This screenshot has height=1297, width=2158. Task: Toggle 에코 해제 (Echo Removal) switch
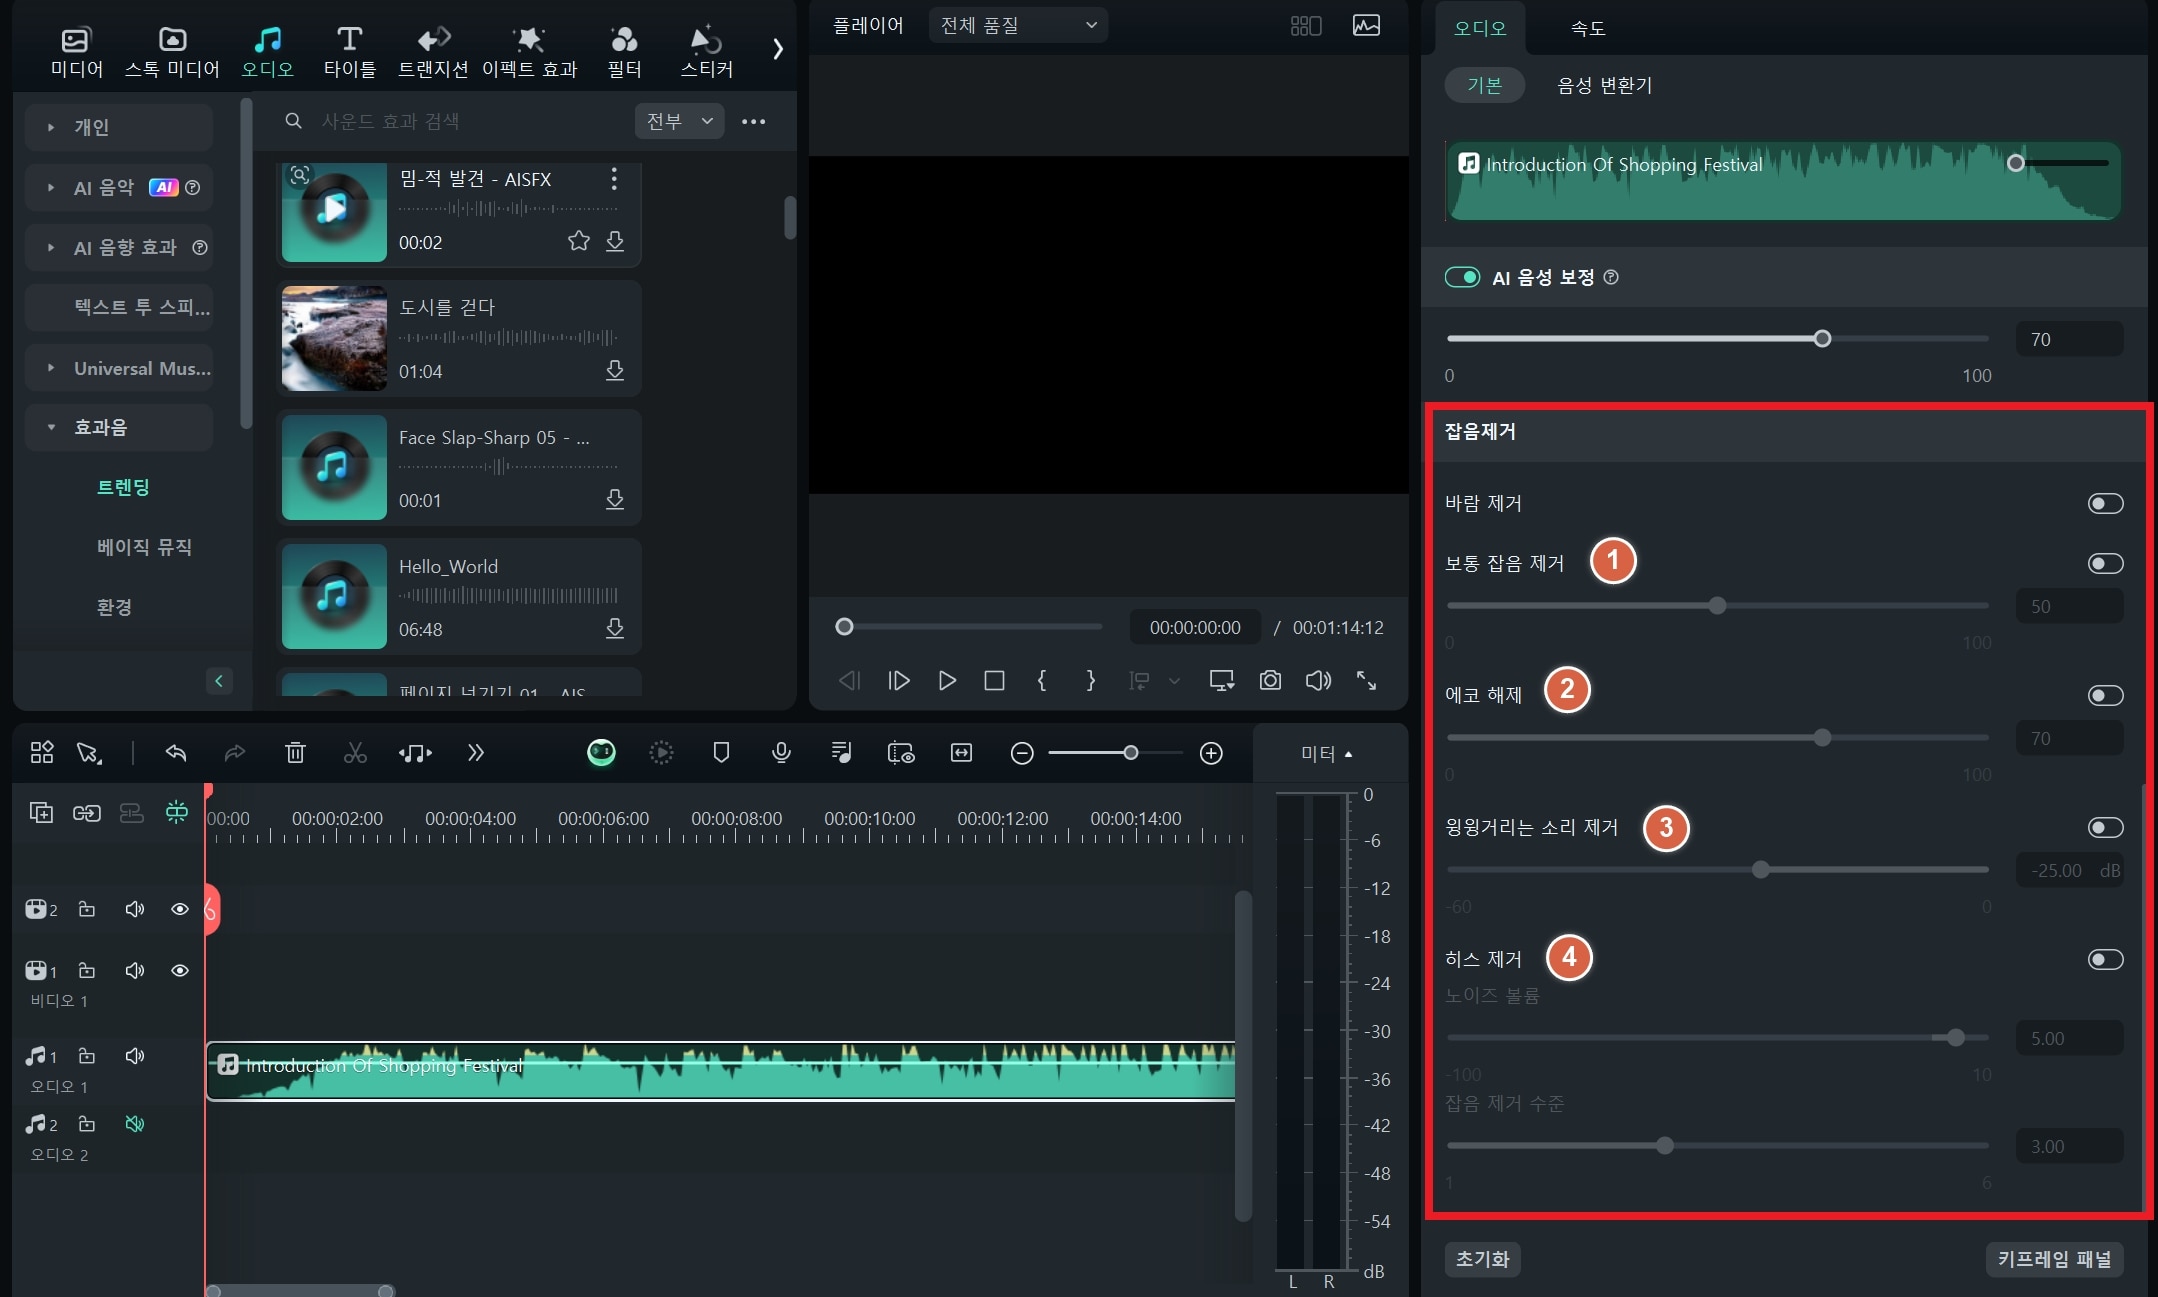click(x=2104, y=696)
